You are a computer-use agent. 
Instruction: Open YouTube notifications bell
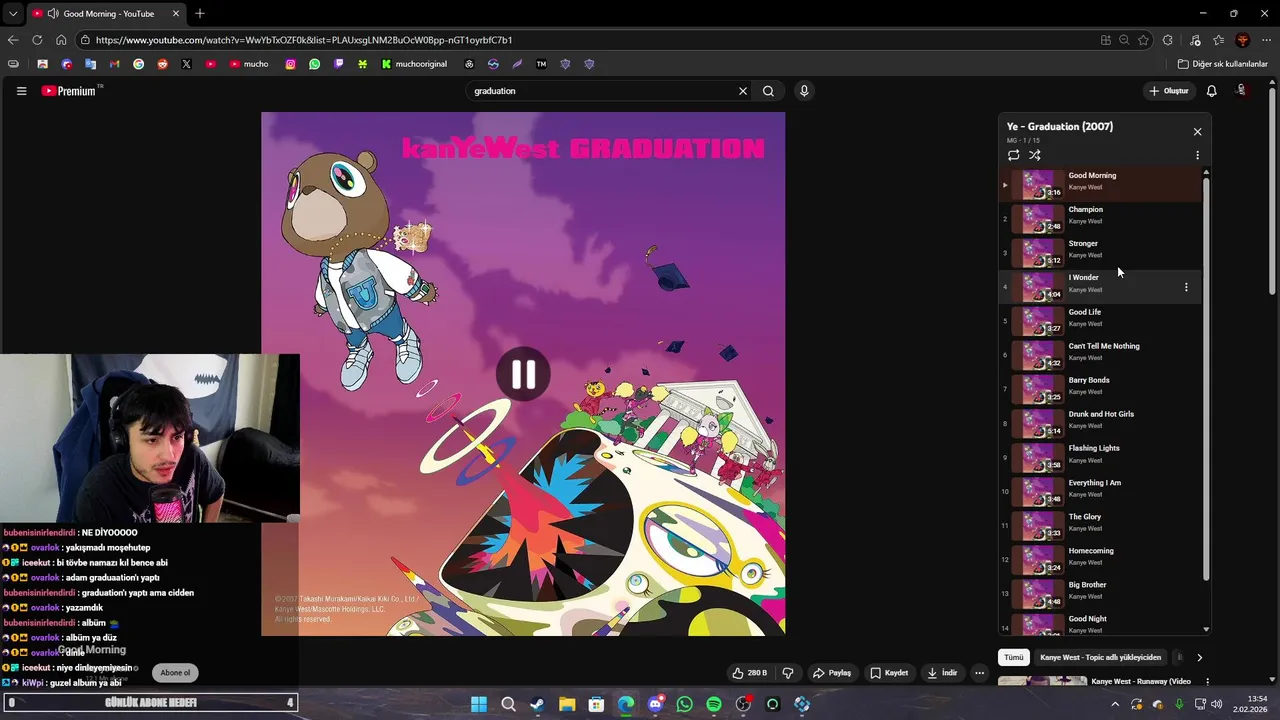pos(1211,91)
